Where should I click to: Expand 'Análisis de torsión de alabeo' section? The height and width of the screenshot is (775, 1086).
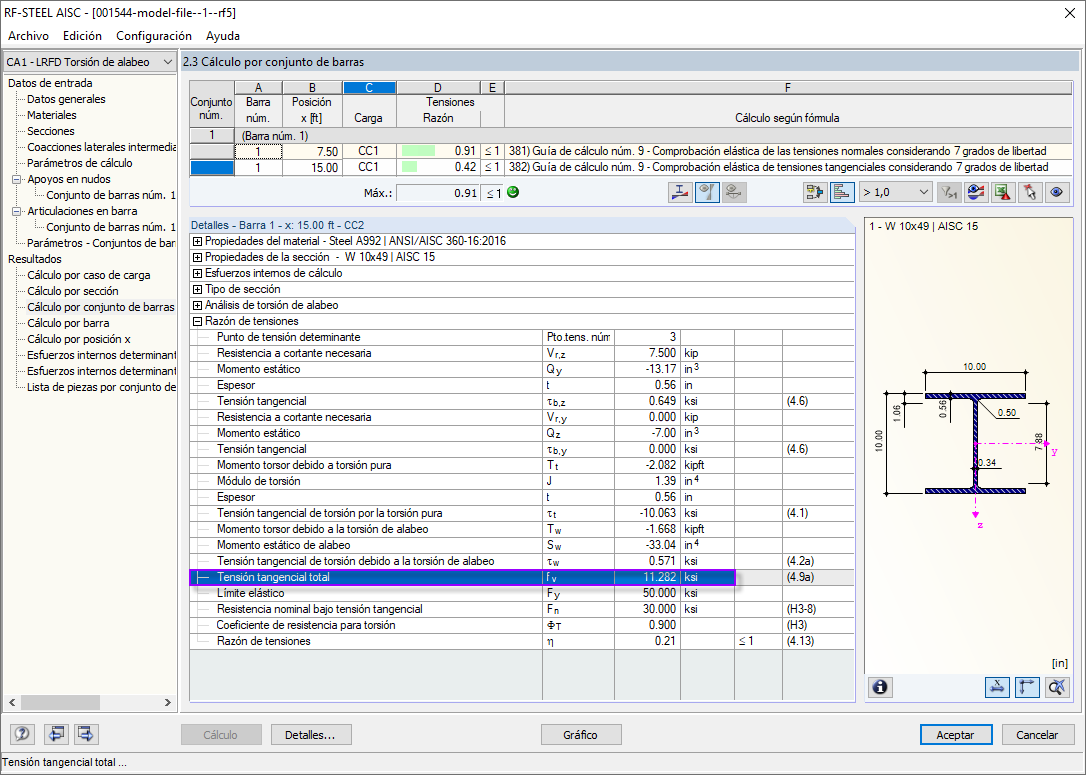(197, 305)
